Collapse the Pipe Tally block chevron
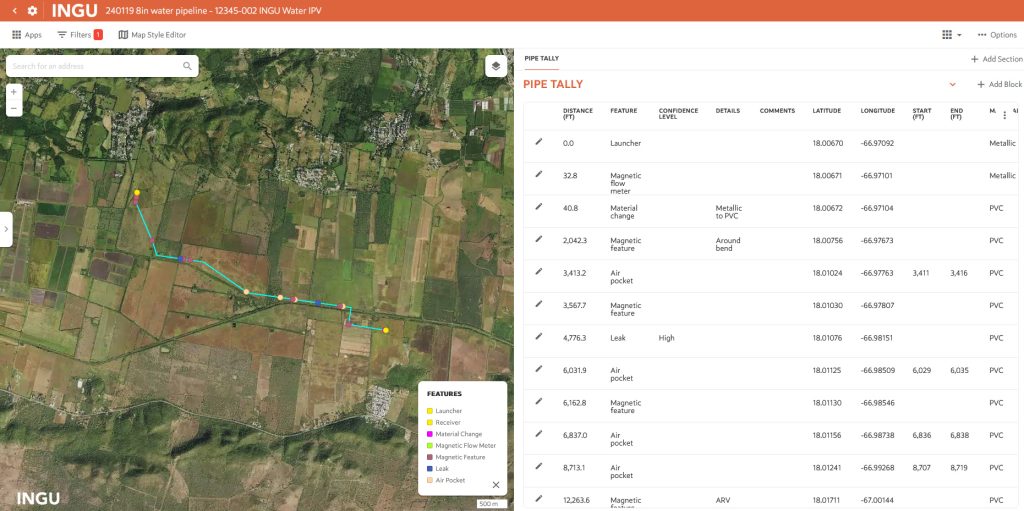 [x=952, y=84]
